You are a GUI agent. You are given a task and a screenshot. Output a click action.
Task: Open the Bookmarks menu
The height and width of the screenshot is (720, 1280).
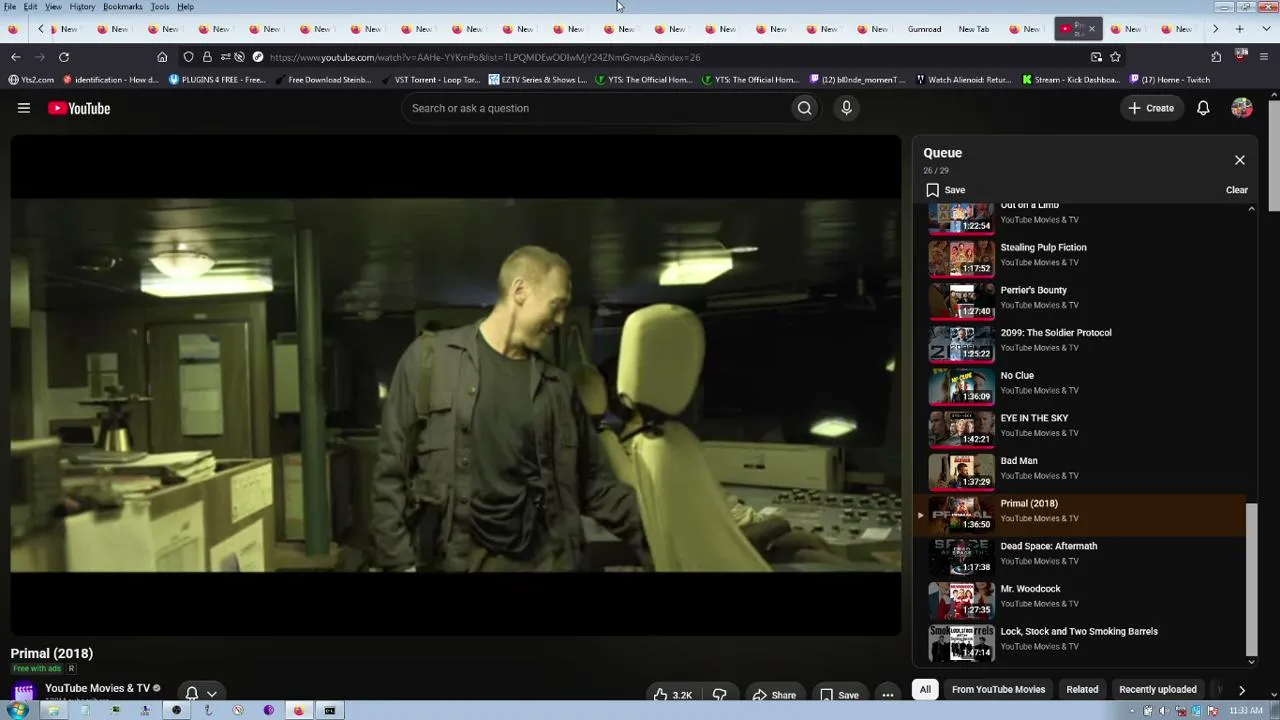click(123, 7)
